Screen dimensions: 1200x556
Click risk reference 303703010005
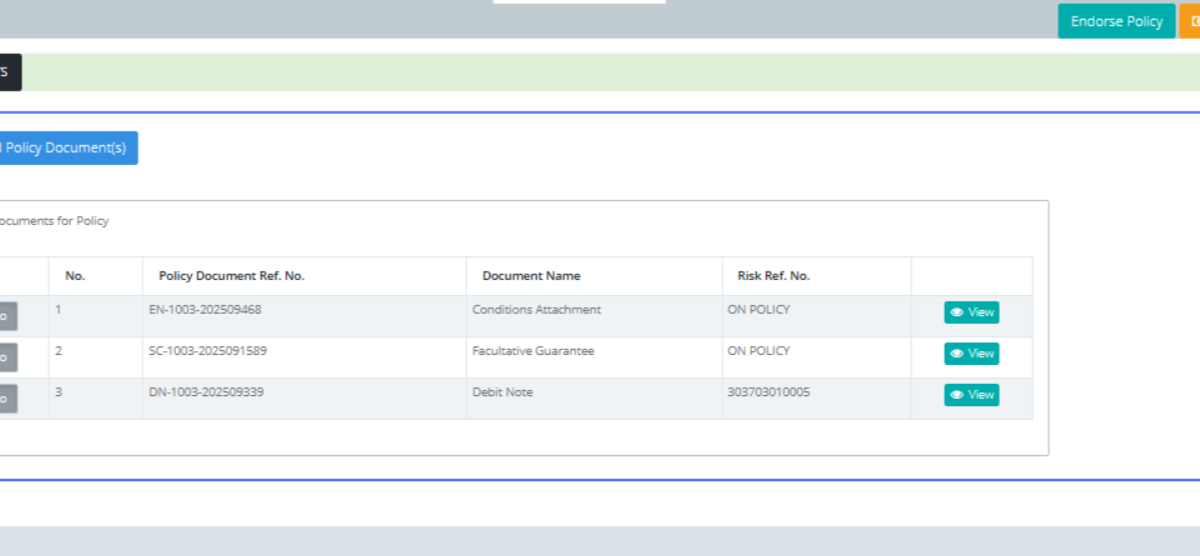[768, 392]
